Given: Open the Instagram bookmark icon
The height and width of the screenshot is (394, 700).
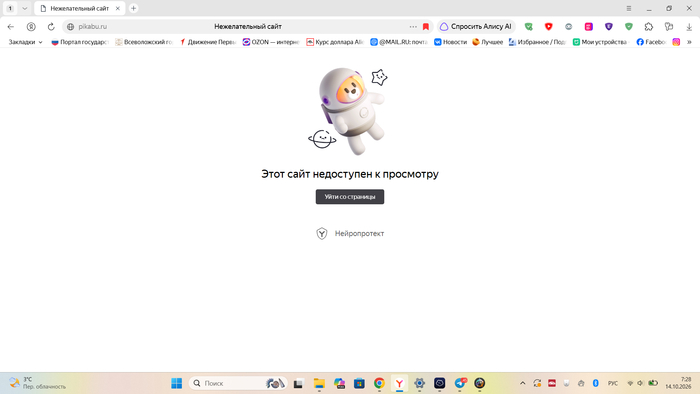Looking at the screenshot, I should 676,42.
